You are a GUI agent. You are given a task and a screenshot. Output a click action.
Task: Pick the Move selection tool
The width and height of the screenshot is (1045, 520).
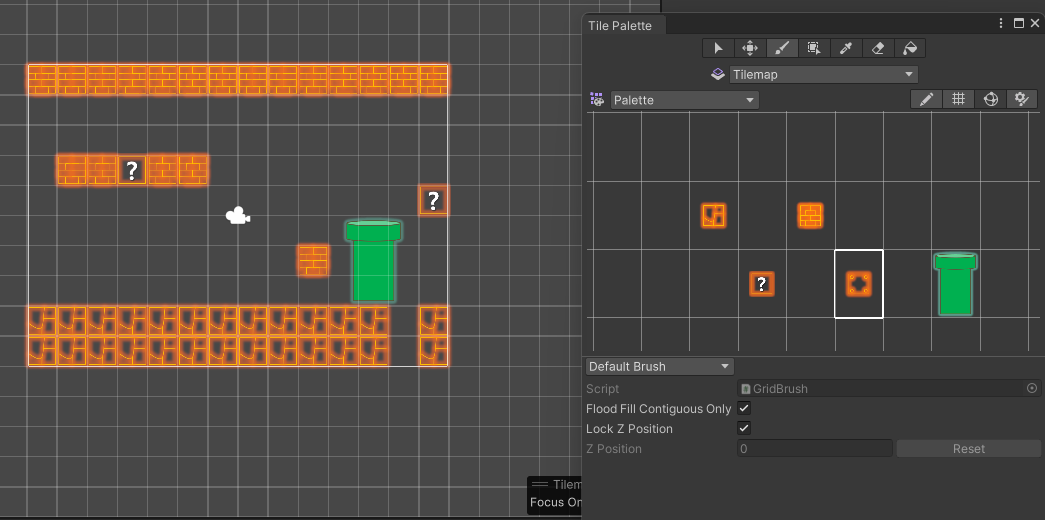click(x=750, y=48)
